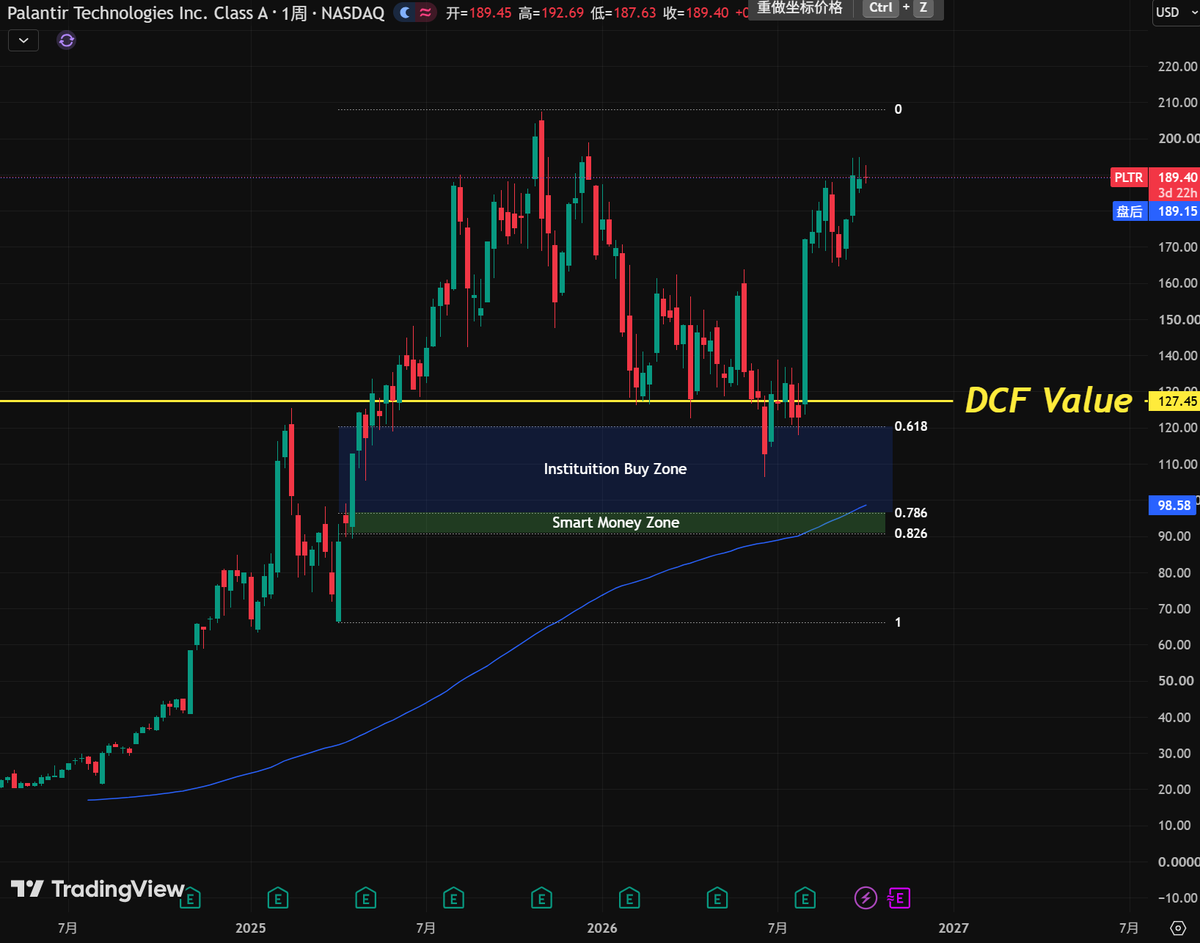Click the pink approximate-data icon beside the moon
Image resolution: width=1200 pixels, height=943 pixels.
(x=425, y=12)
